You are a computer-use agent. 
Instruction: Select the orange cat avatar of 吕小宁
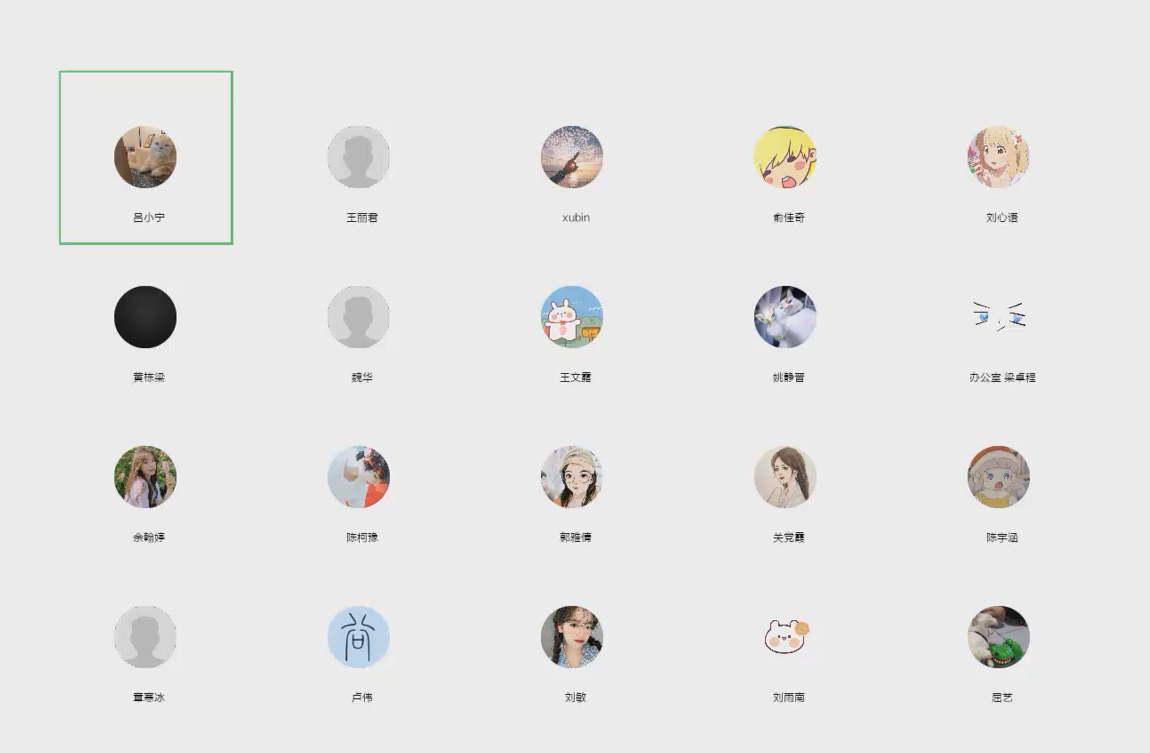pyautogui.click(x=145, y=157)
